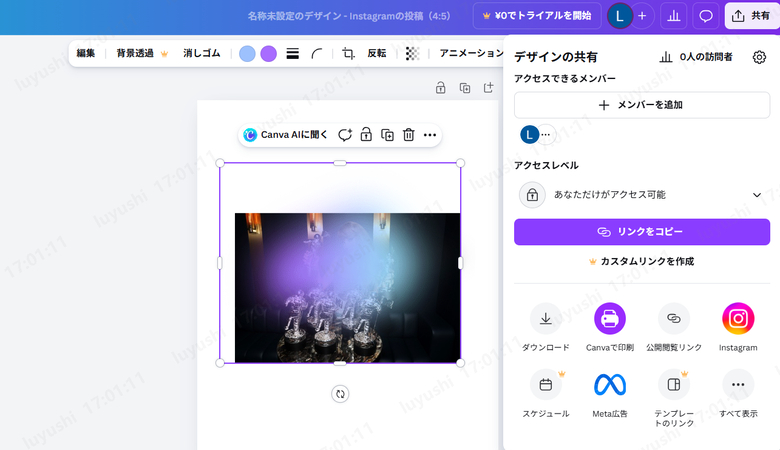Open アニメーション option
This screenshot has width=780, height=450.
pyautogui.click(x=471, y=53)
